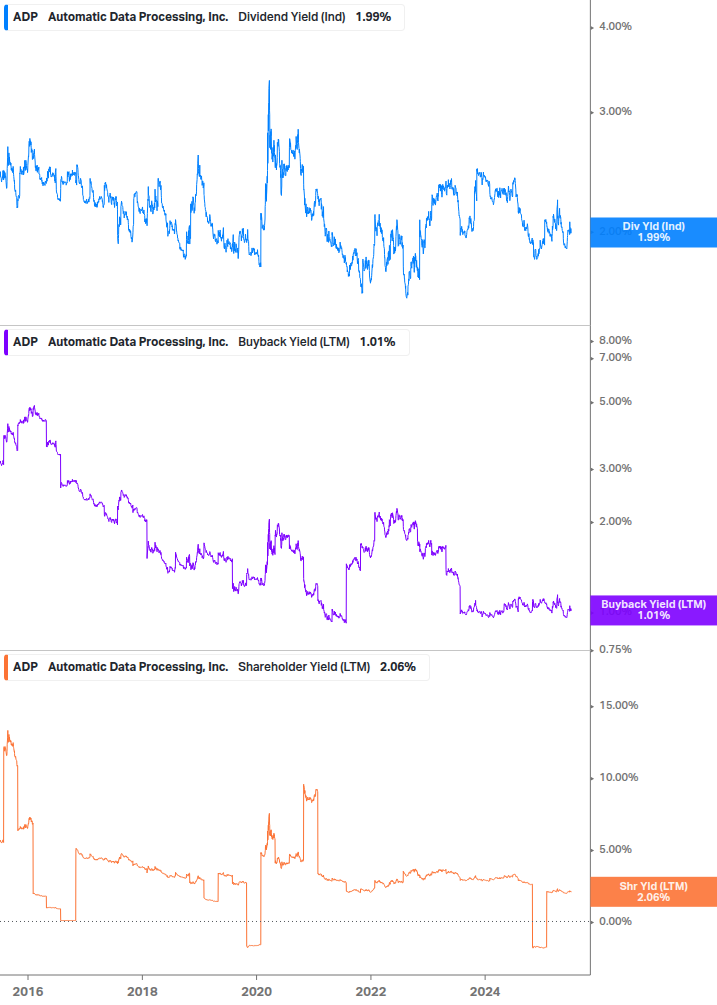This screenshot has width=717, height=1005.
Task: Click the Buyback Yield (LTM) legend label
Action: point(294,342)
